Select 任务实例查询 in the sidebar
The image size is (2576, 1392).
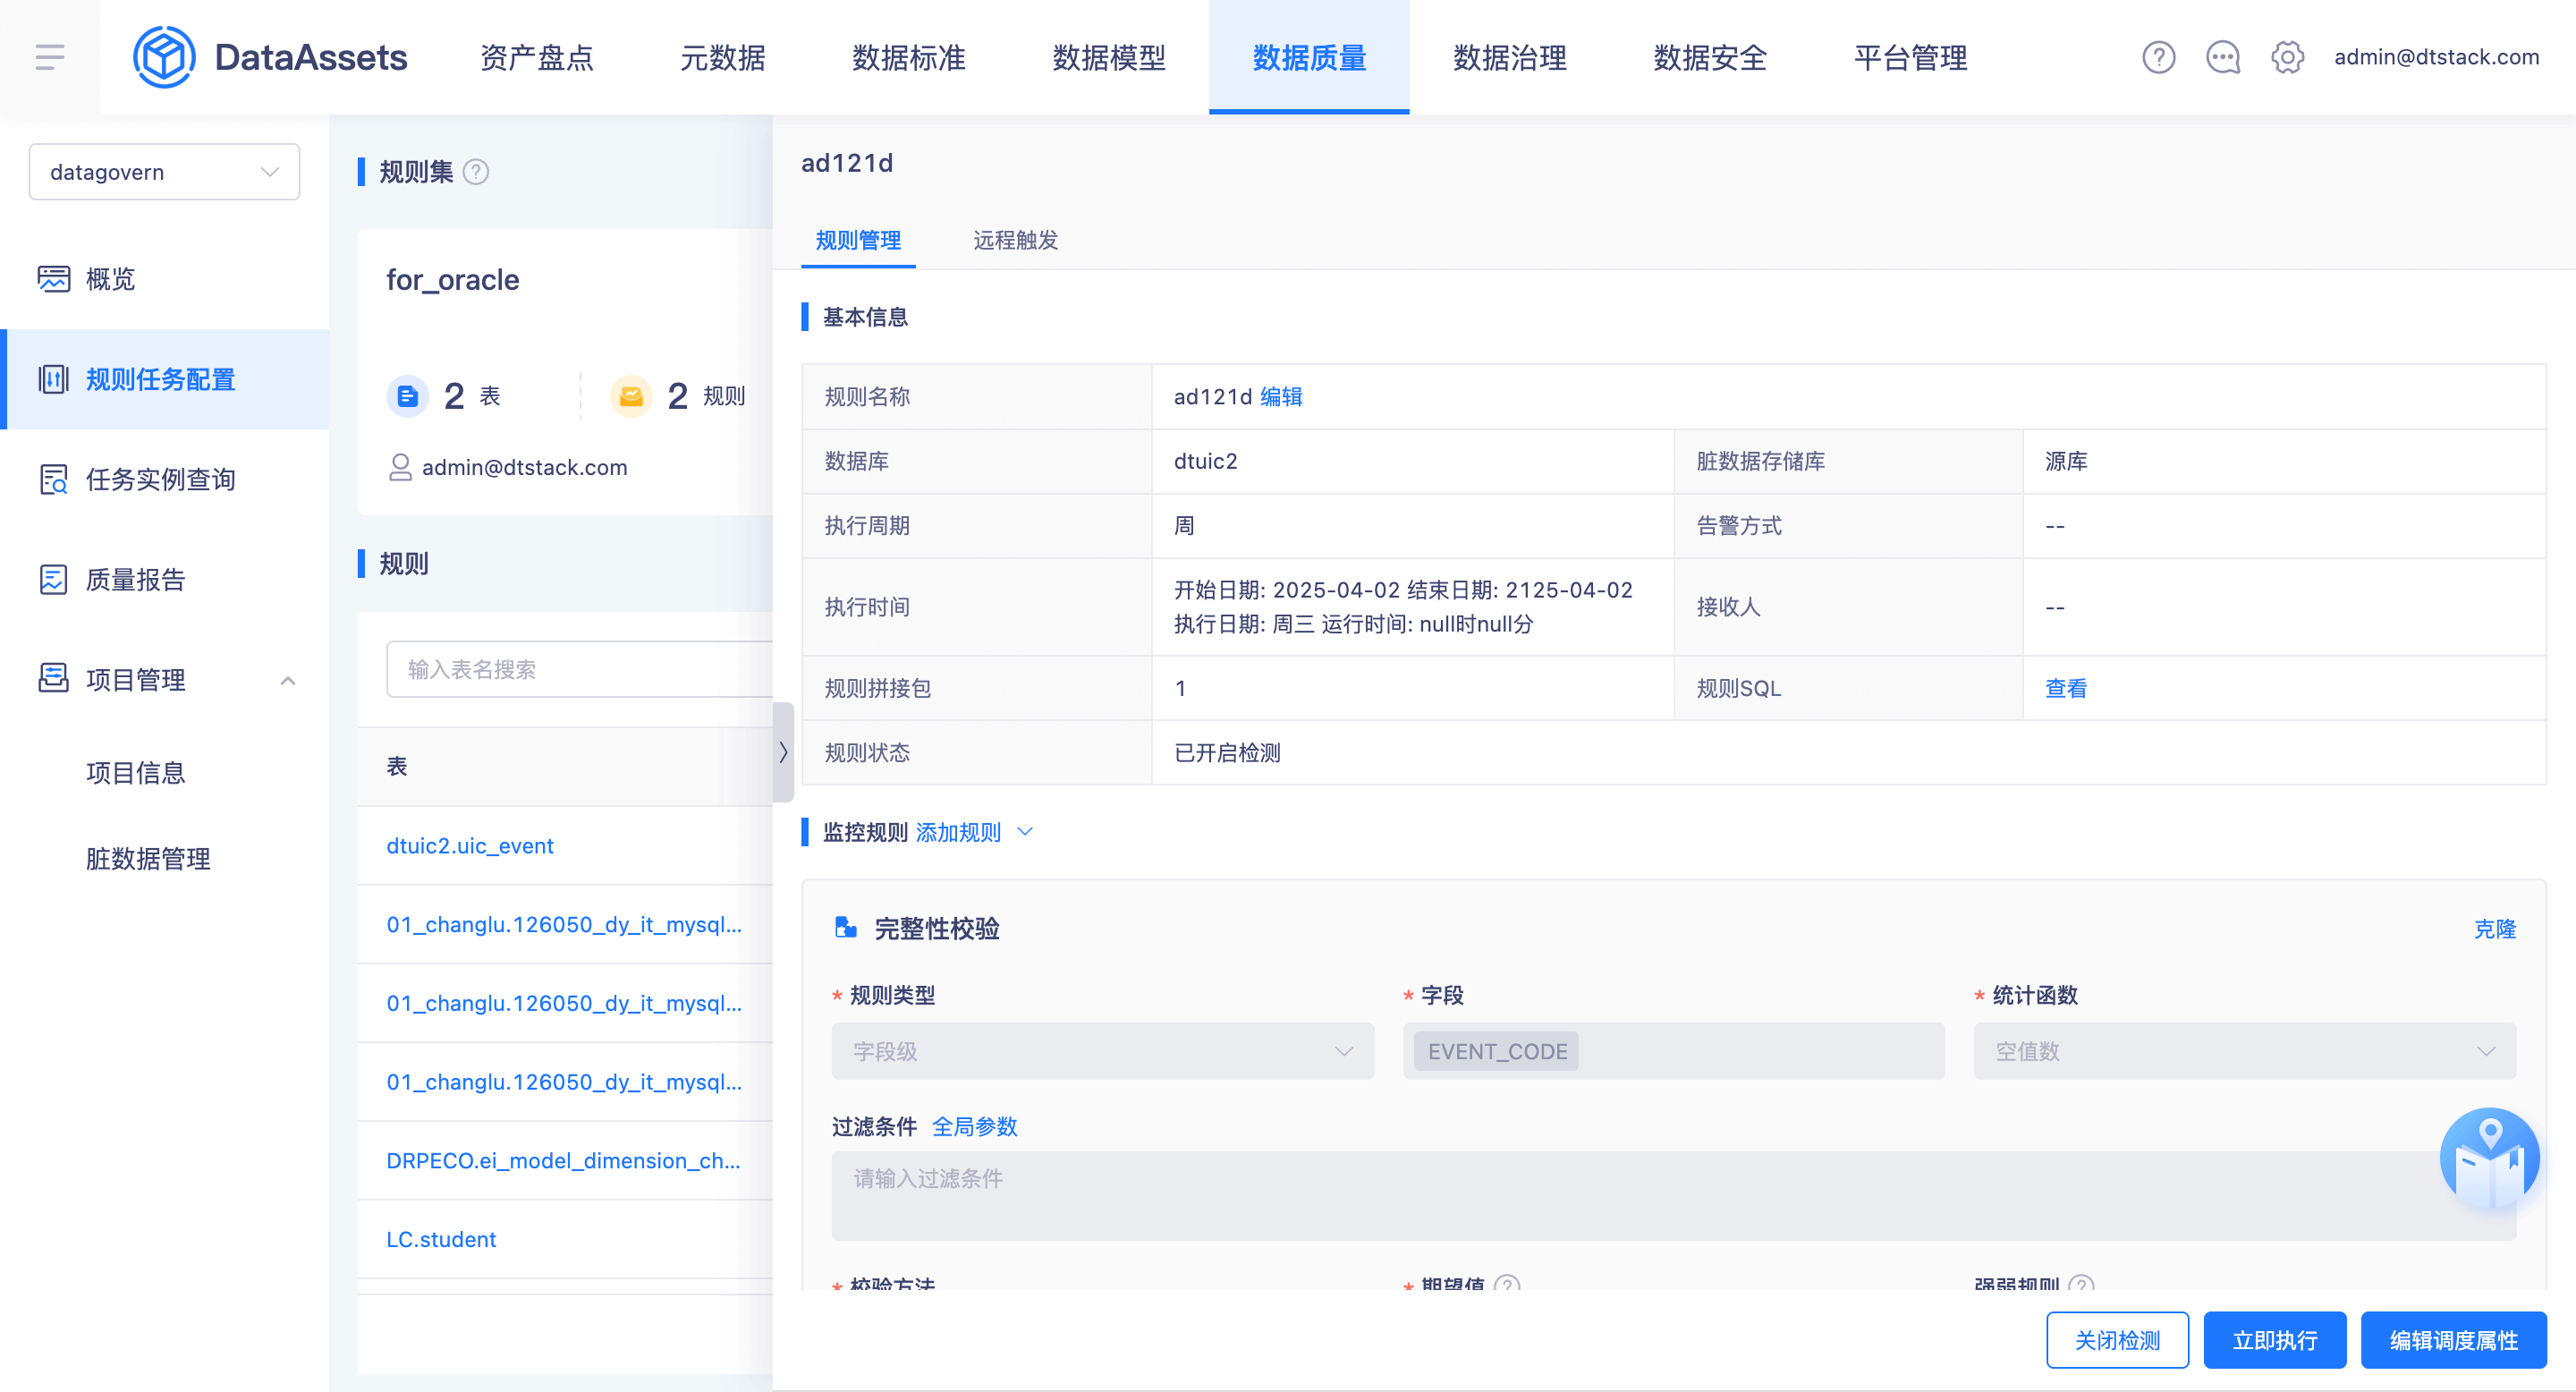(x=161, y=479)
